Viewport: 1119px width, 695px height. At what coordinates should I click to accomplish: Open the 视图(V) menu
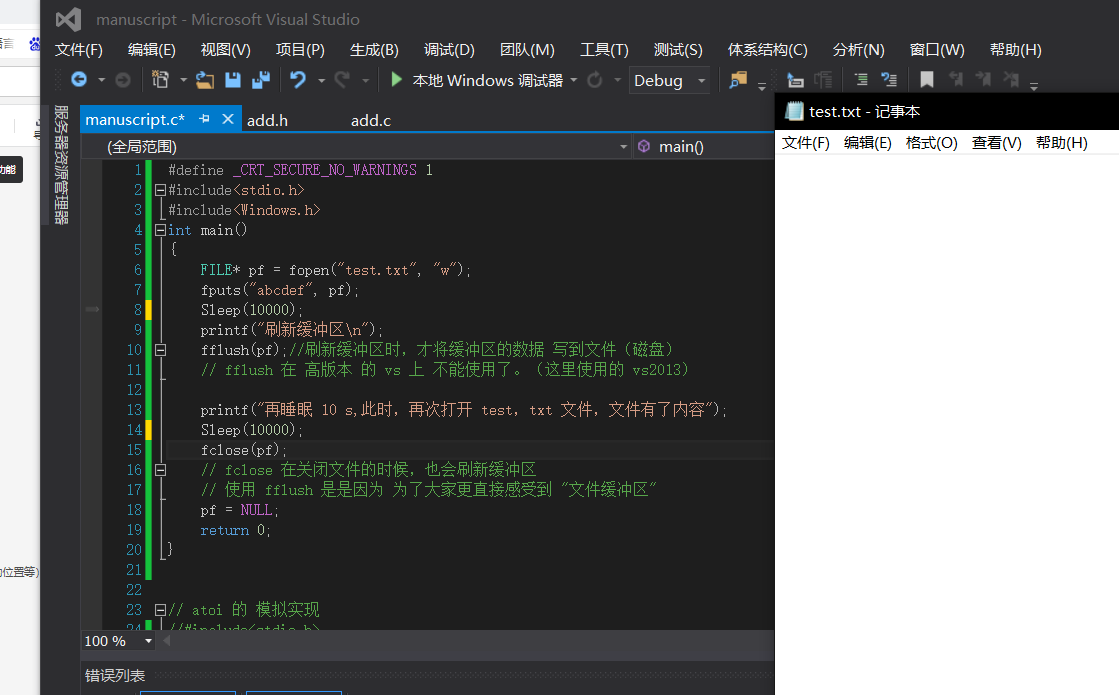point(226,49)
